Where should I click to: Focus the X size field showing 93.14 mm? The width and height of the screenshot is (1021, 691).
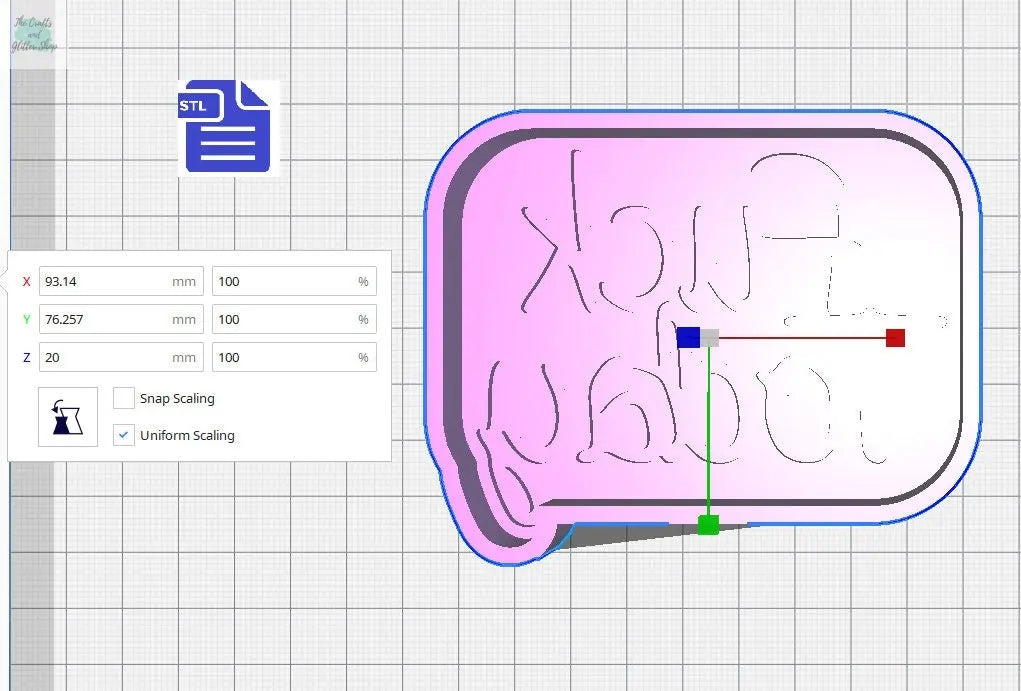tap(105, 281)
